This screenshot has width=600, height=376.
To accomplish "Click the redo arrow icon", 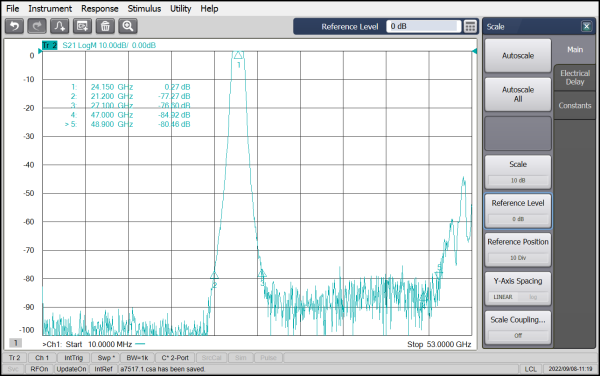I will coord(37,26).
